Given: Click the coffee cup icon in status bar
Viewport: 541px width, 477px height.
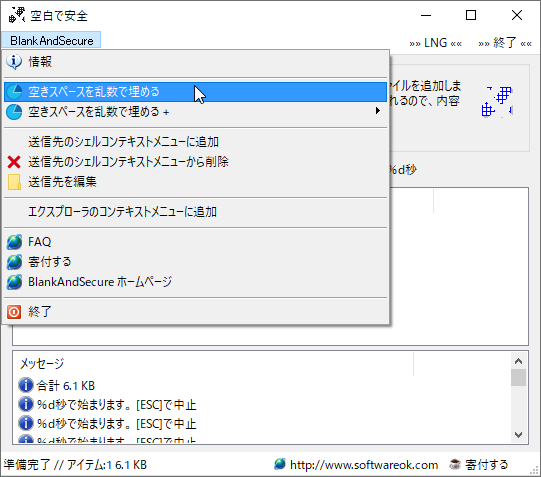Looking at the screenshot, I should click(x=455, y=465).
